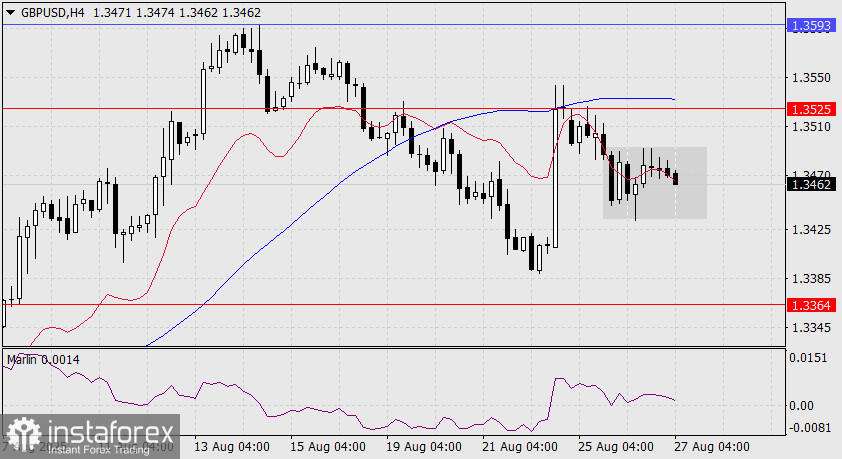Click the 1.3425 price axis value
The image size is (842, 459).
811,230
